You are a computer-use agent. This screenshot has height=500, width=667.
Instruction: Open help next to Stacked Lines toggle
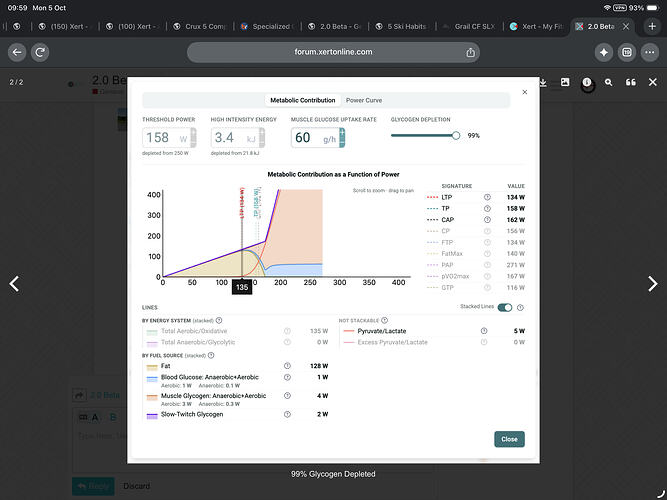pos(520,307)
